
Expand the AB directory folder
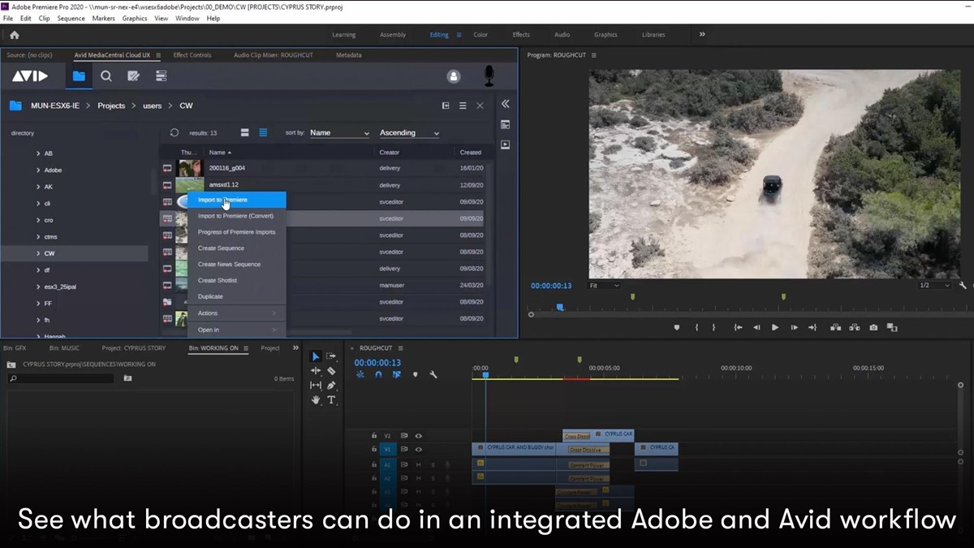(x=38, y=153)
